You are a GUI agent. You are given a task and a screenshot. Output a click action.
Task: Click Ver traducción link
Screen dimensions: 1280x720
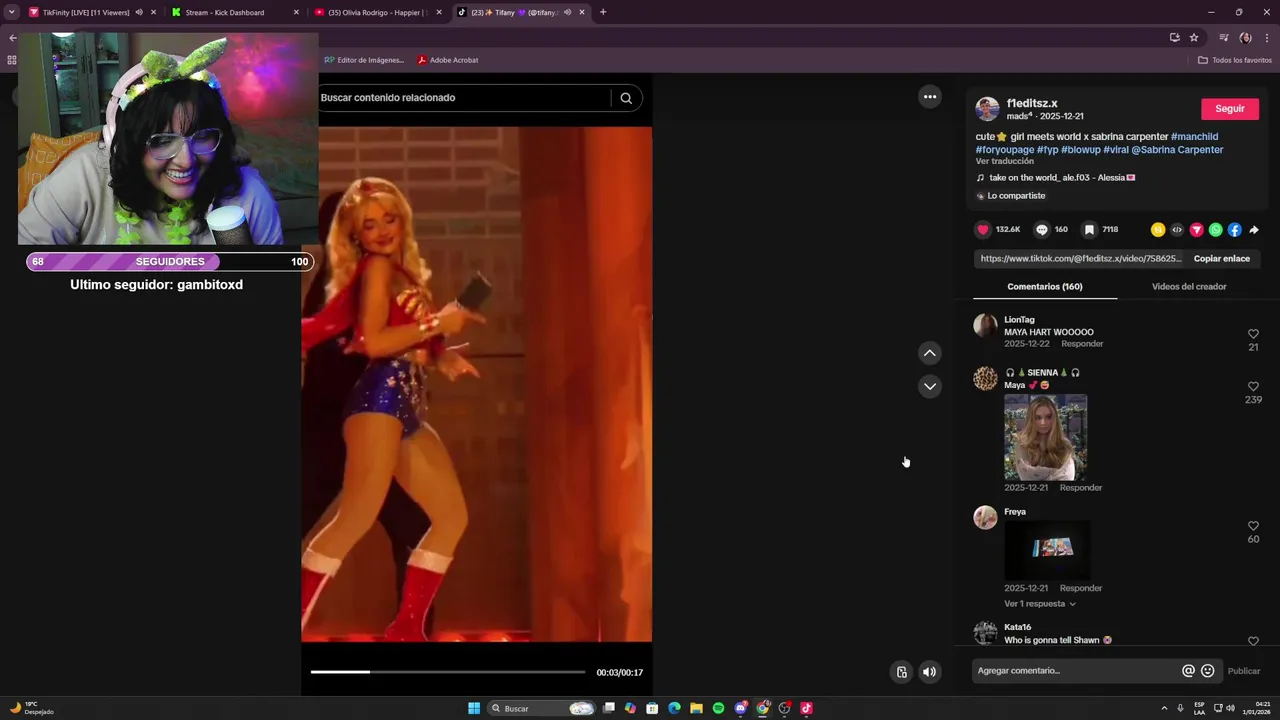[x=1005, y=161]
